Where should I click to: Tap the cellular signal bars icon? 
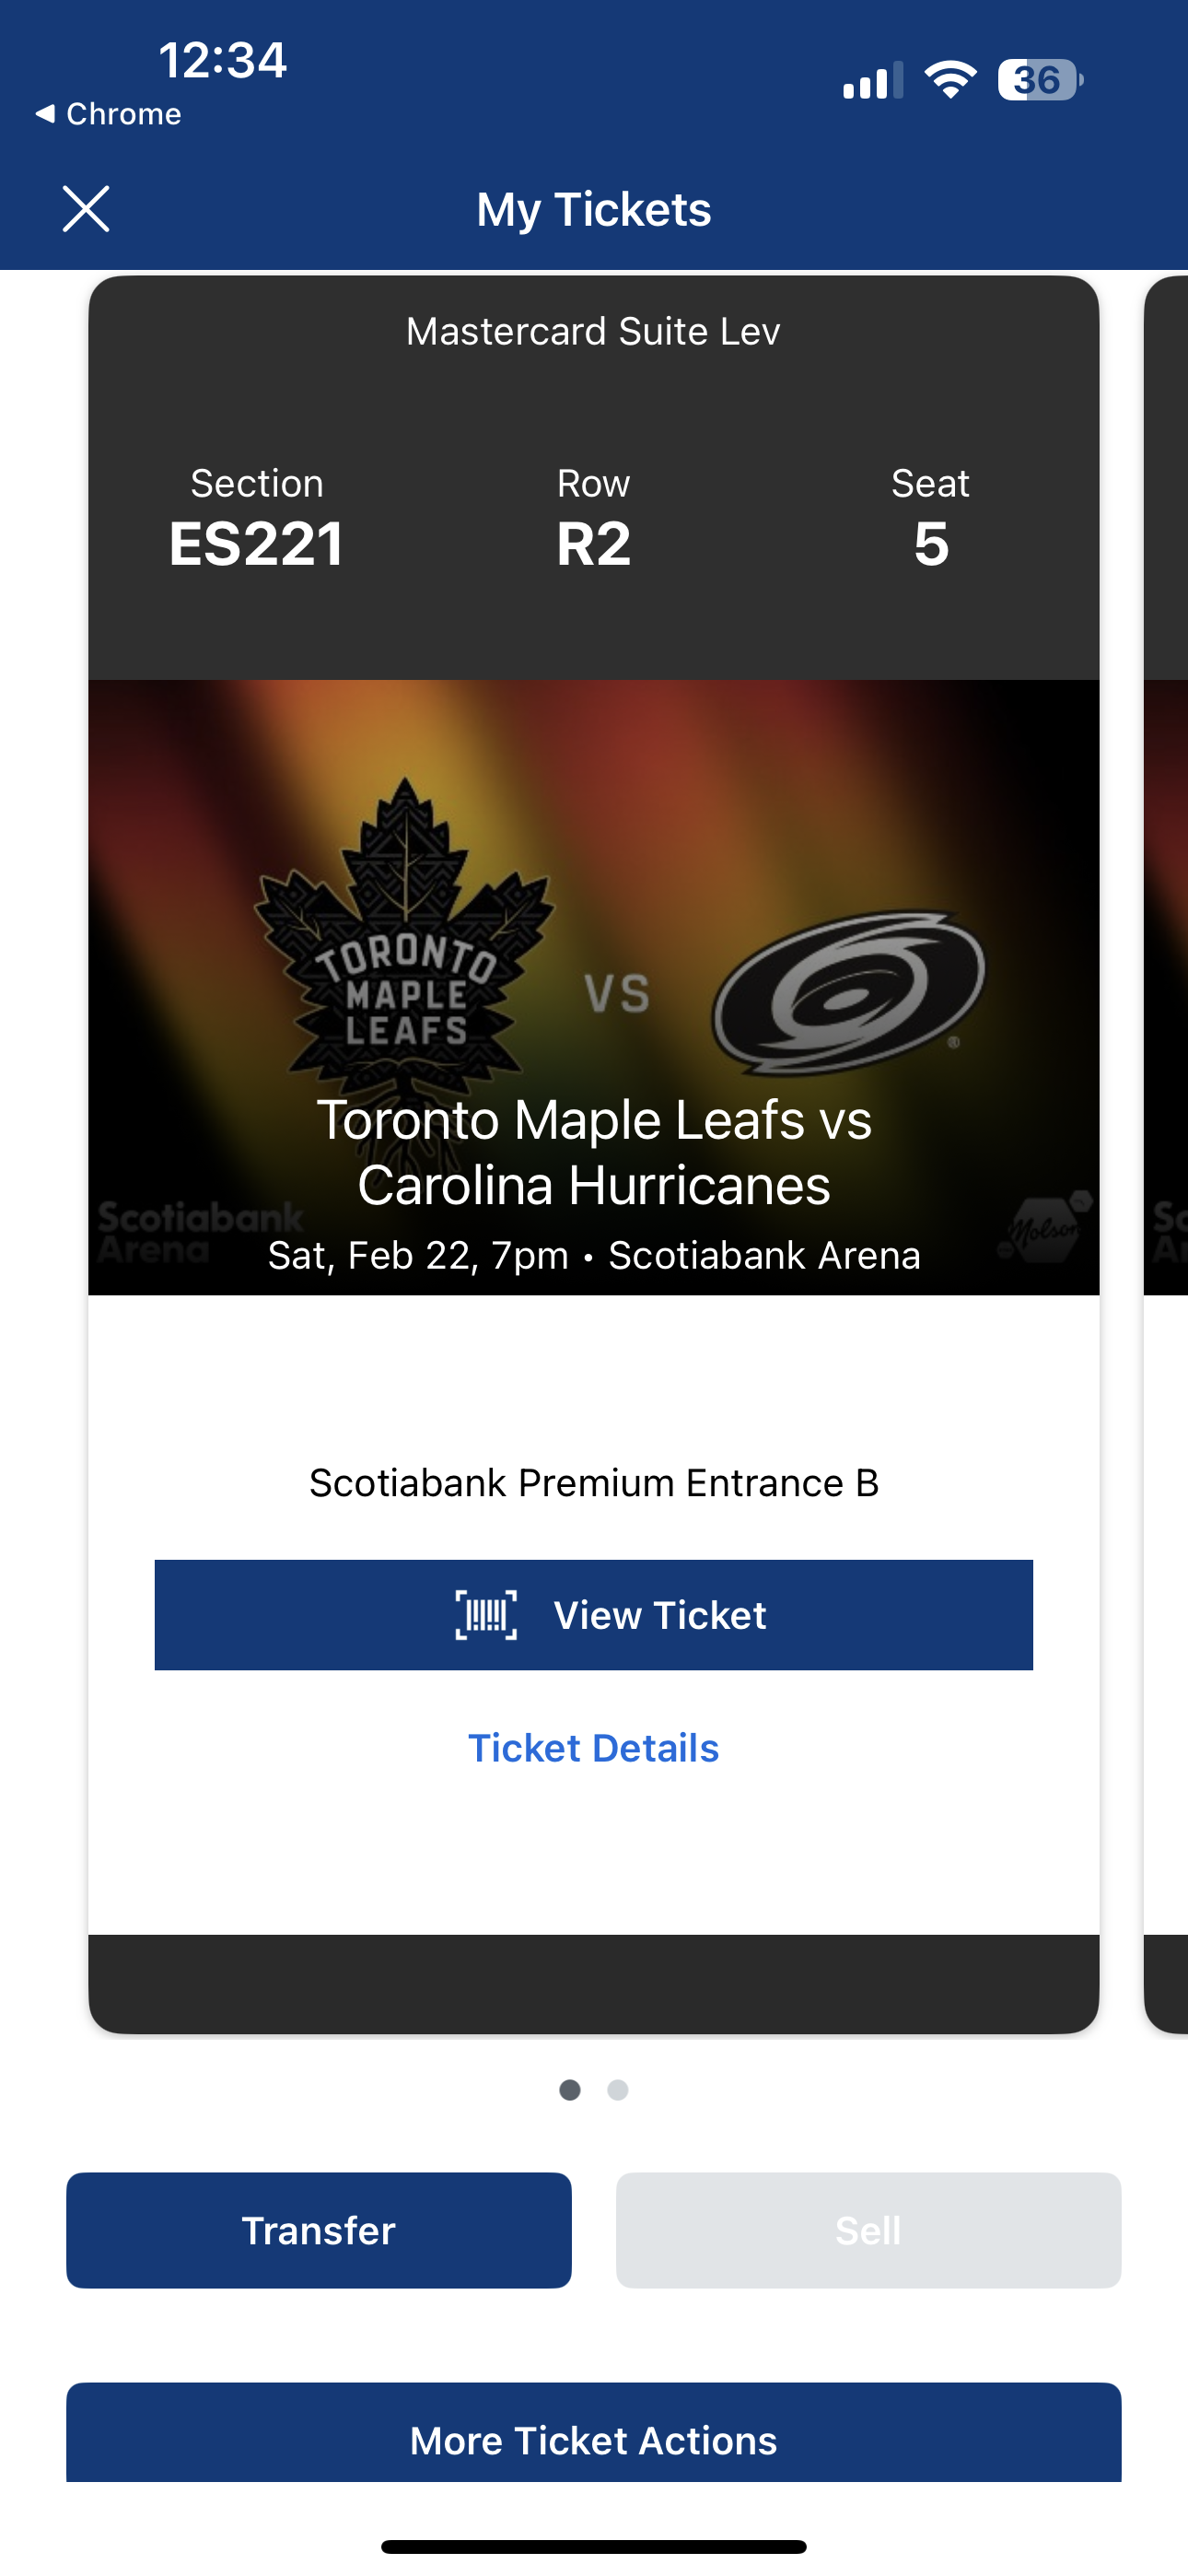tap(872, 81)
